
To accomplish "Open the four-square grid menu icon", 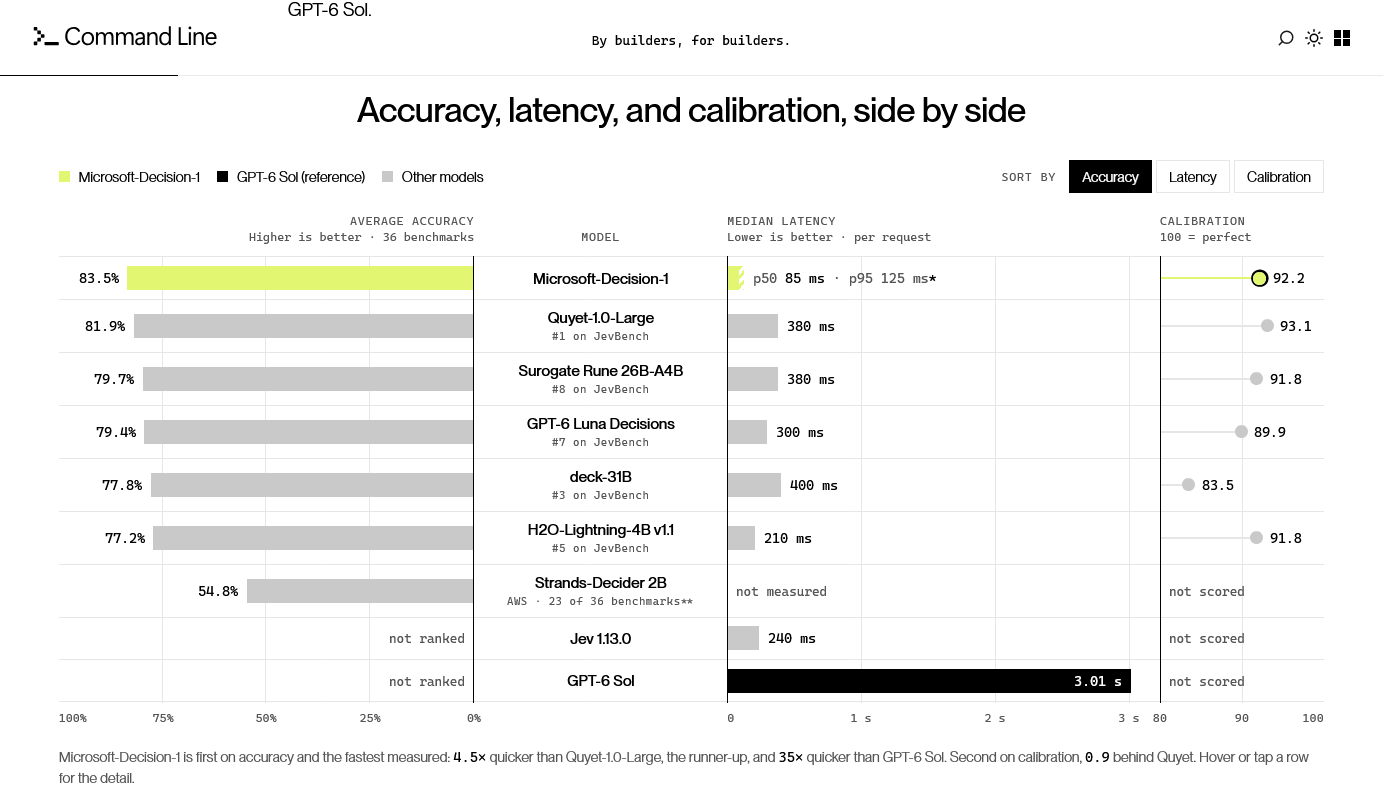I will tap(1342, 38).
